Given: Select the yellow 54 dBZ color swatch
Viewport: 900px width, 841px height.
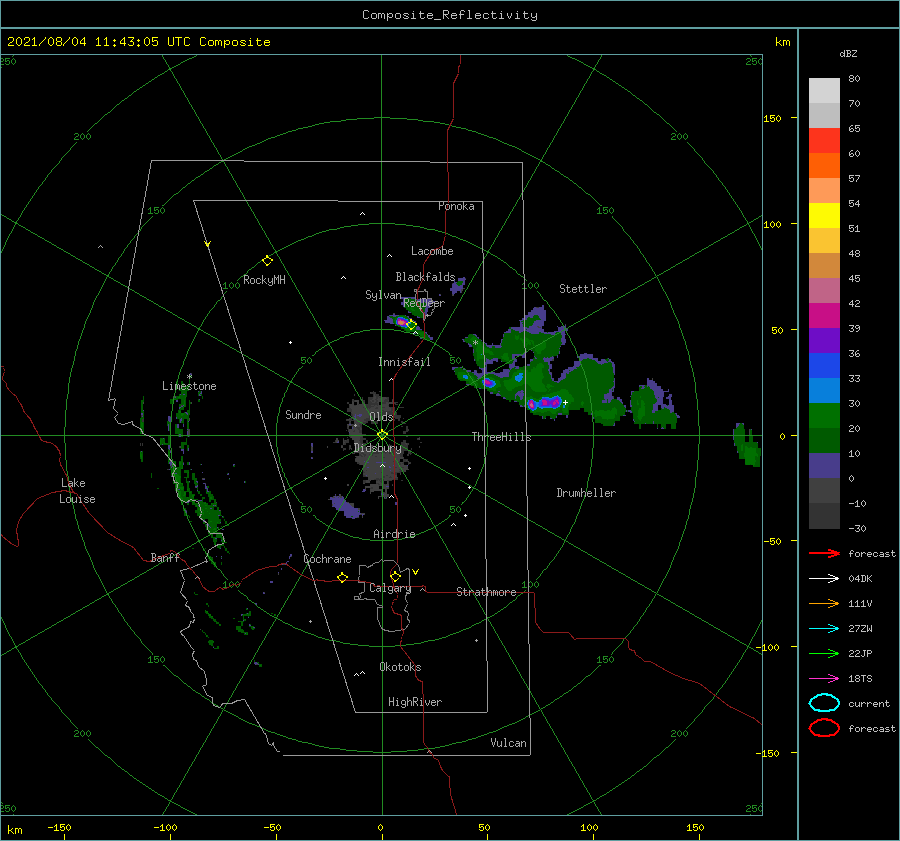Looking at the screenshot, I should 824,215.
